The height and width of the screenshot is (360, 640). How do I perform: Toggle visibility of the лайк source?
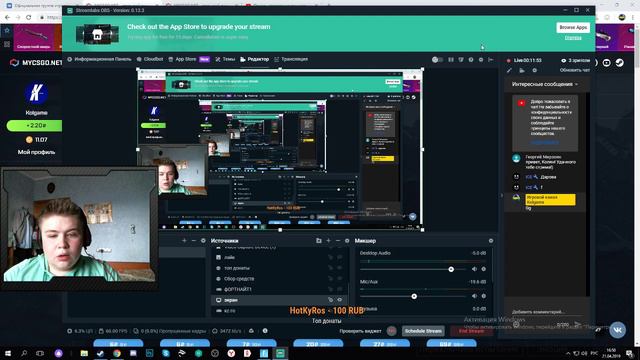point(340,258)
